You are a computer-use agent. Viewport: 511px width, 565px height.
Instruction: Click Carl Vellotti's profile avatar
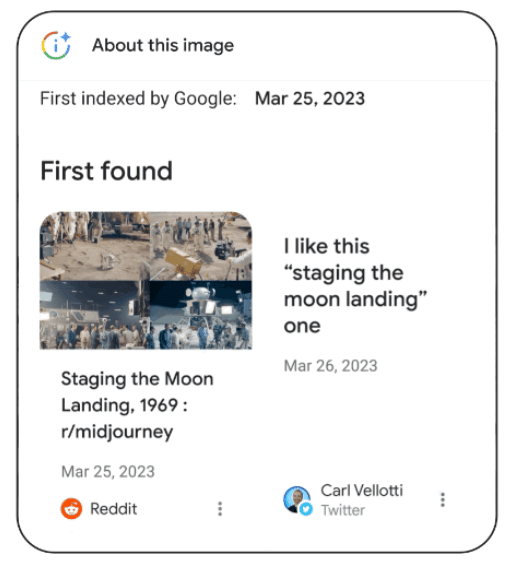coord(297,499)
